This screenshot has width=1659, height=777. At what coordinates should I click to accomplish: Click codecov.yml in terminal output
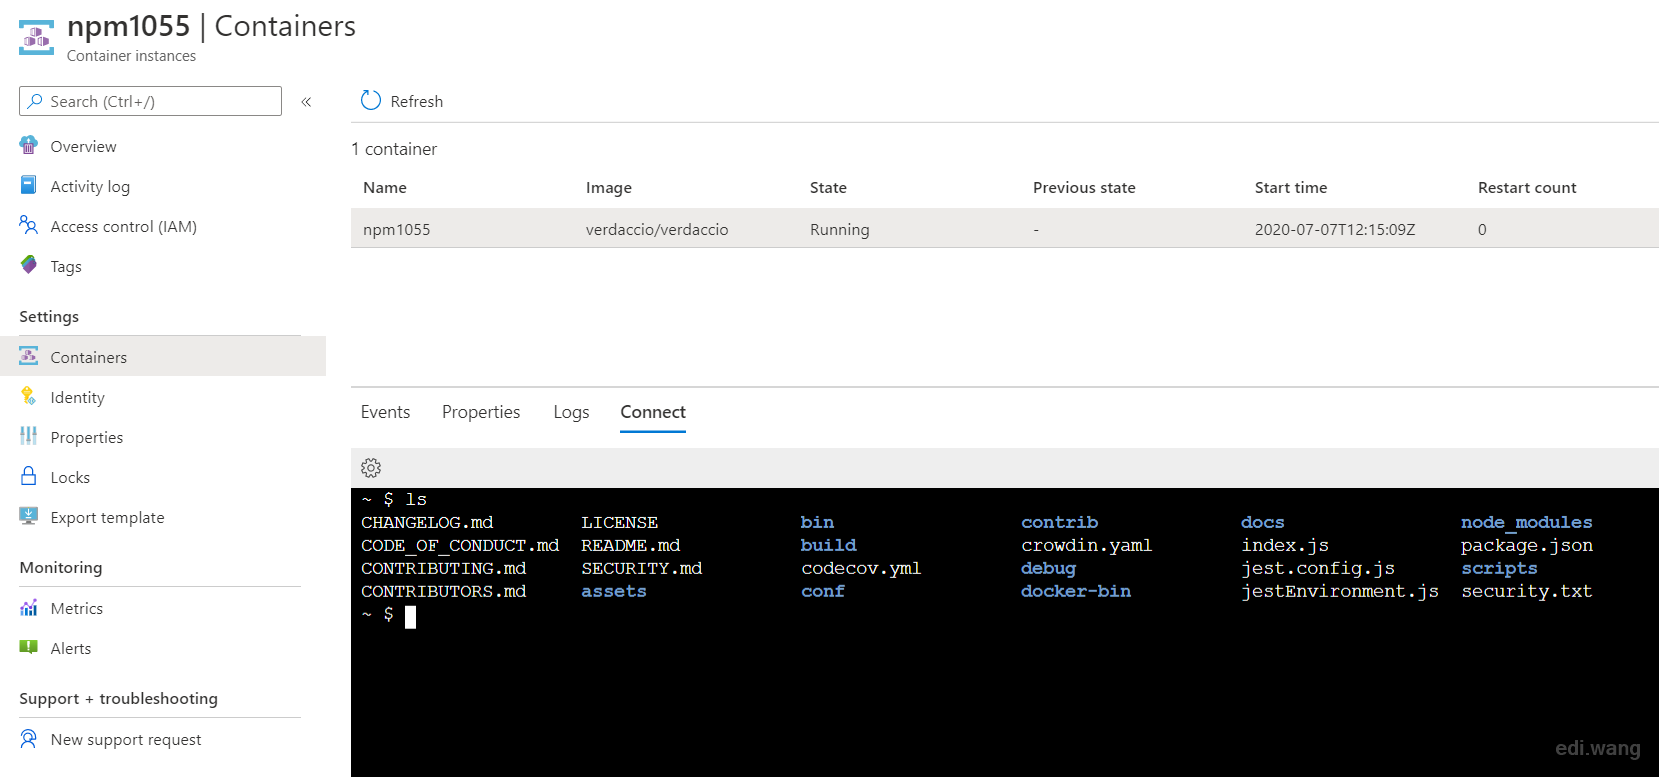tap(861, 568)
